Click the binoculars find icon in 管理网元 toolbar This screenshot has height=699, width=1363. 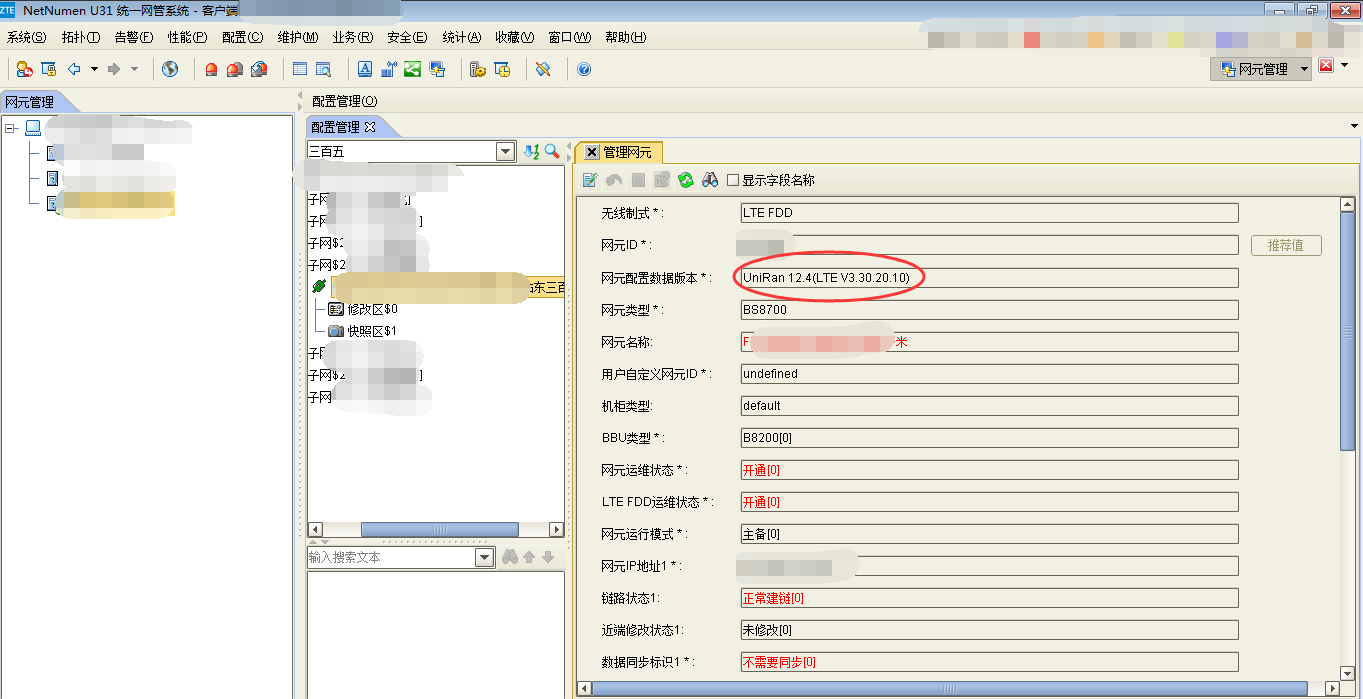(710, 180)
